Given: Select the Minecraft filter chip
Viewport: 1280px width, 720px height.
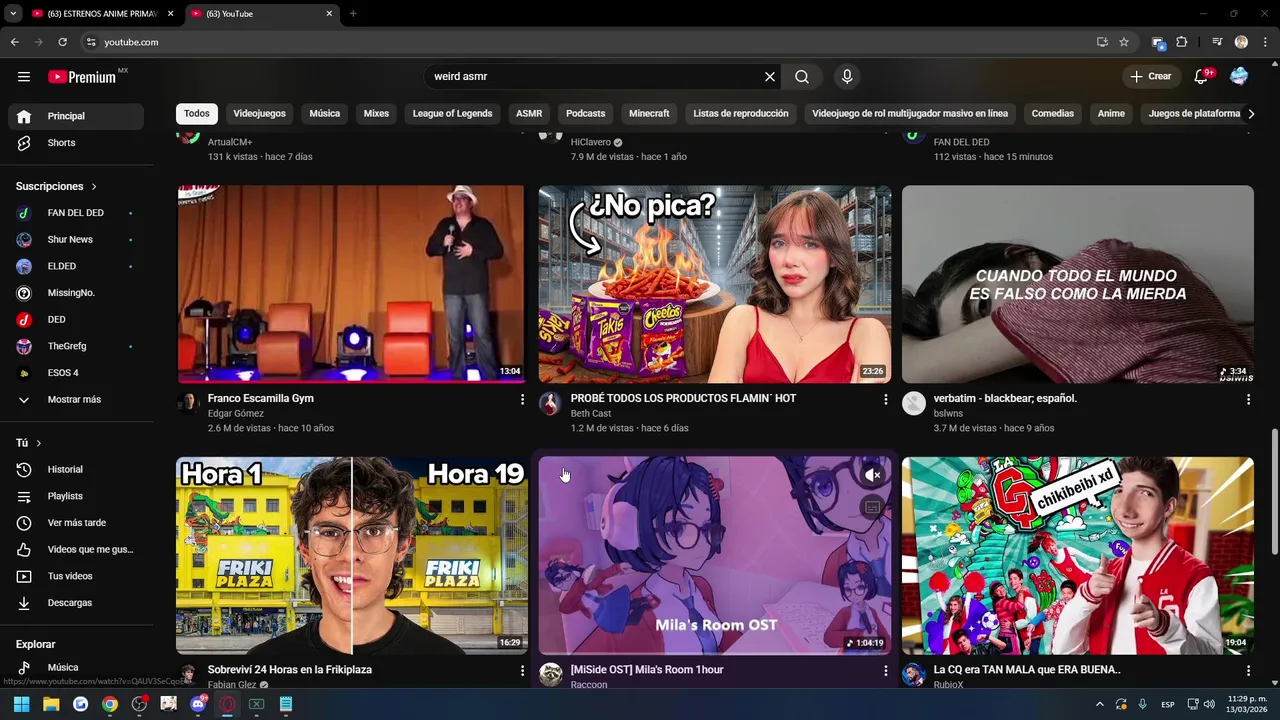Looking at the screenshot, I should (649, 114).
